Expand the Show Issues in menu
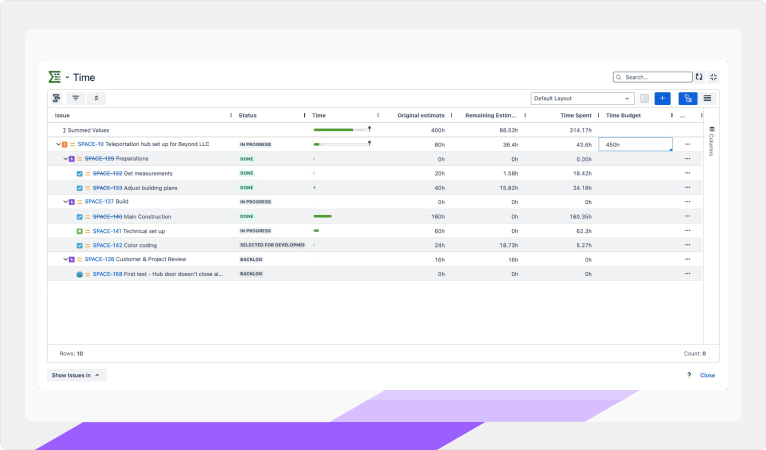This screenshot has width=766, height=450. tap(76, 375)
